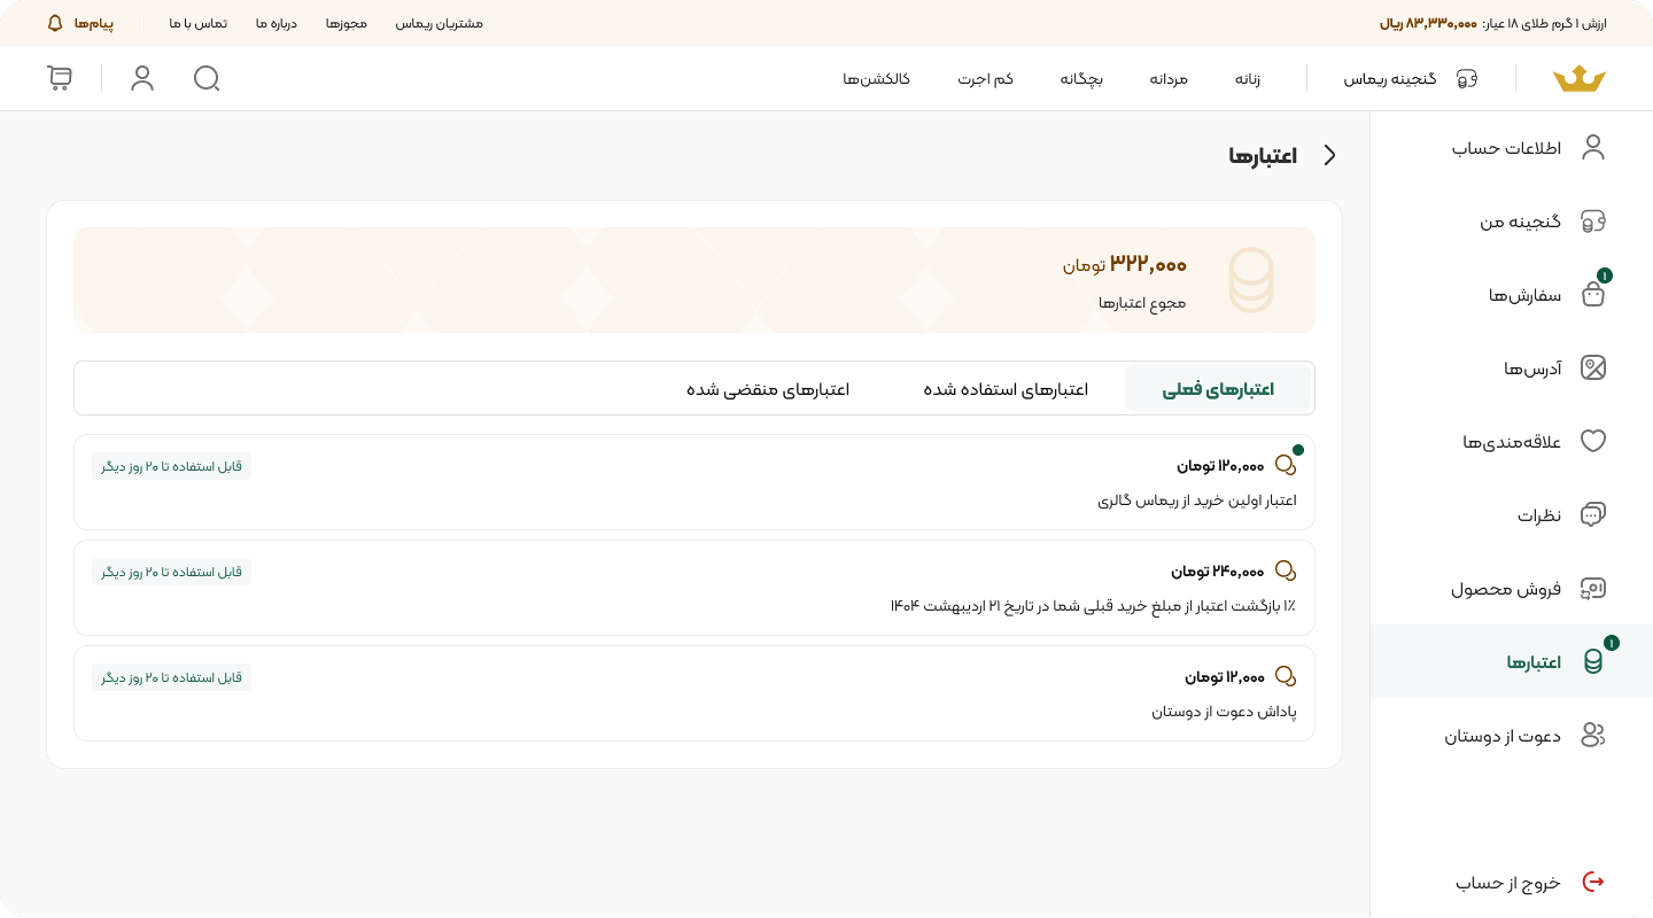This screenshot has width=1653, height=918.
Task: Open the مشتریان ریماس link
Action: click(439, 23)
